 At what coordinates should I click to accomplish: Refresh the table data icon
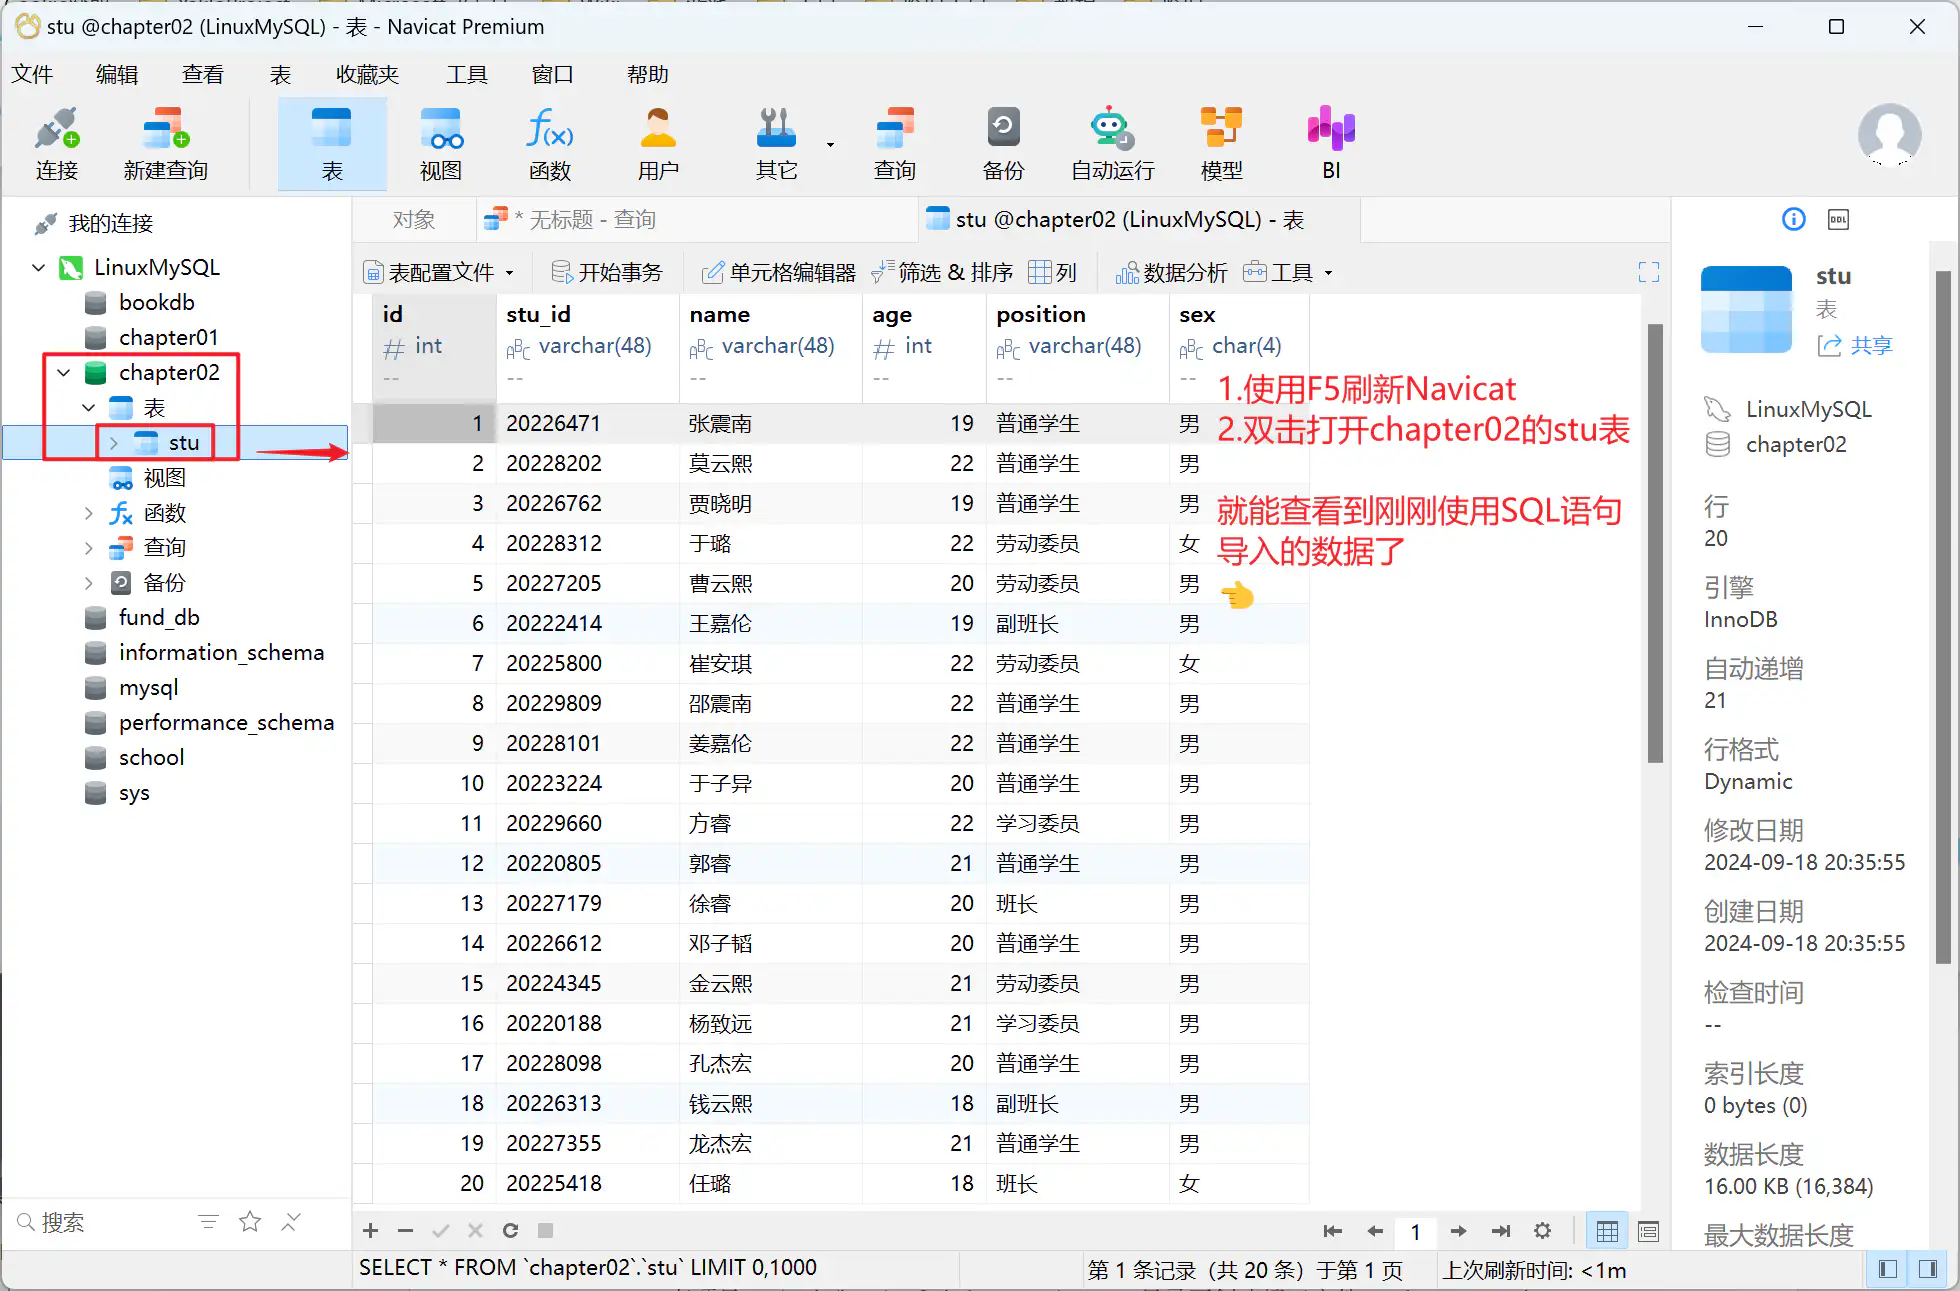pos(510,1231)
